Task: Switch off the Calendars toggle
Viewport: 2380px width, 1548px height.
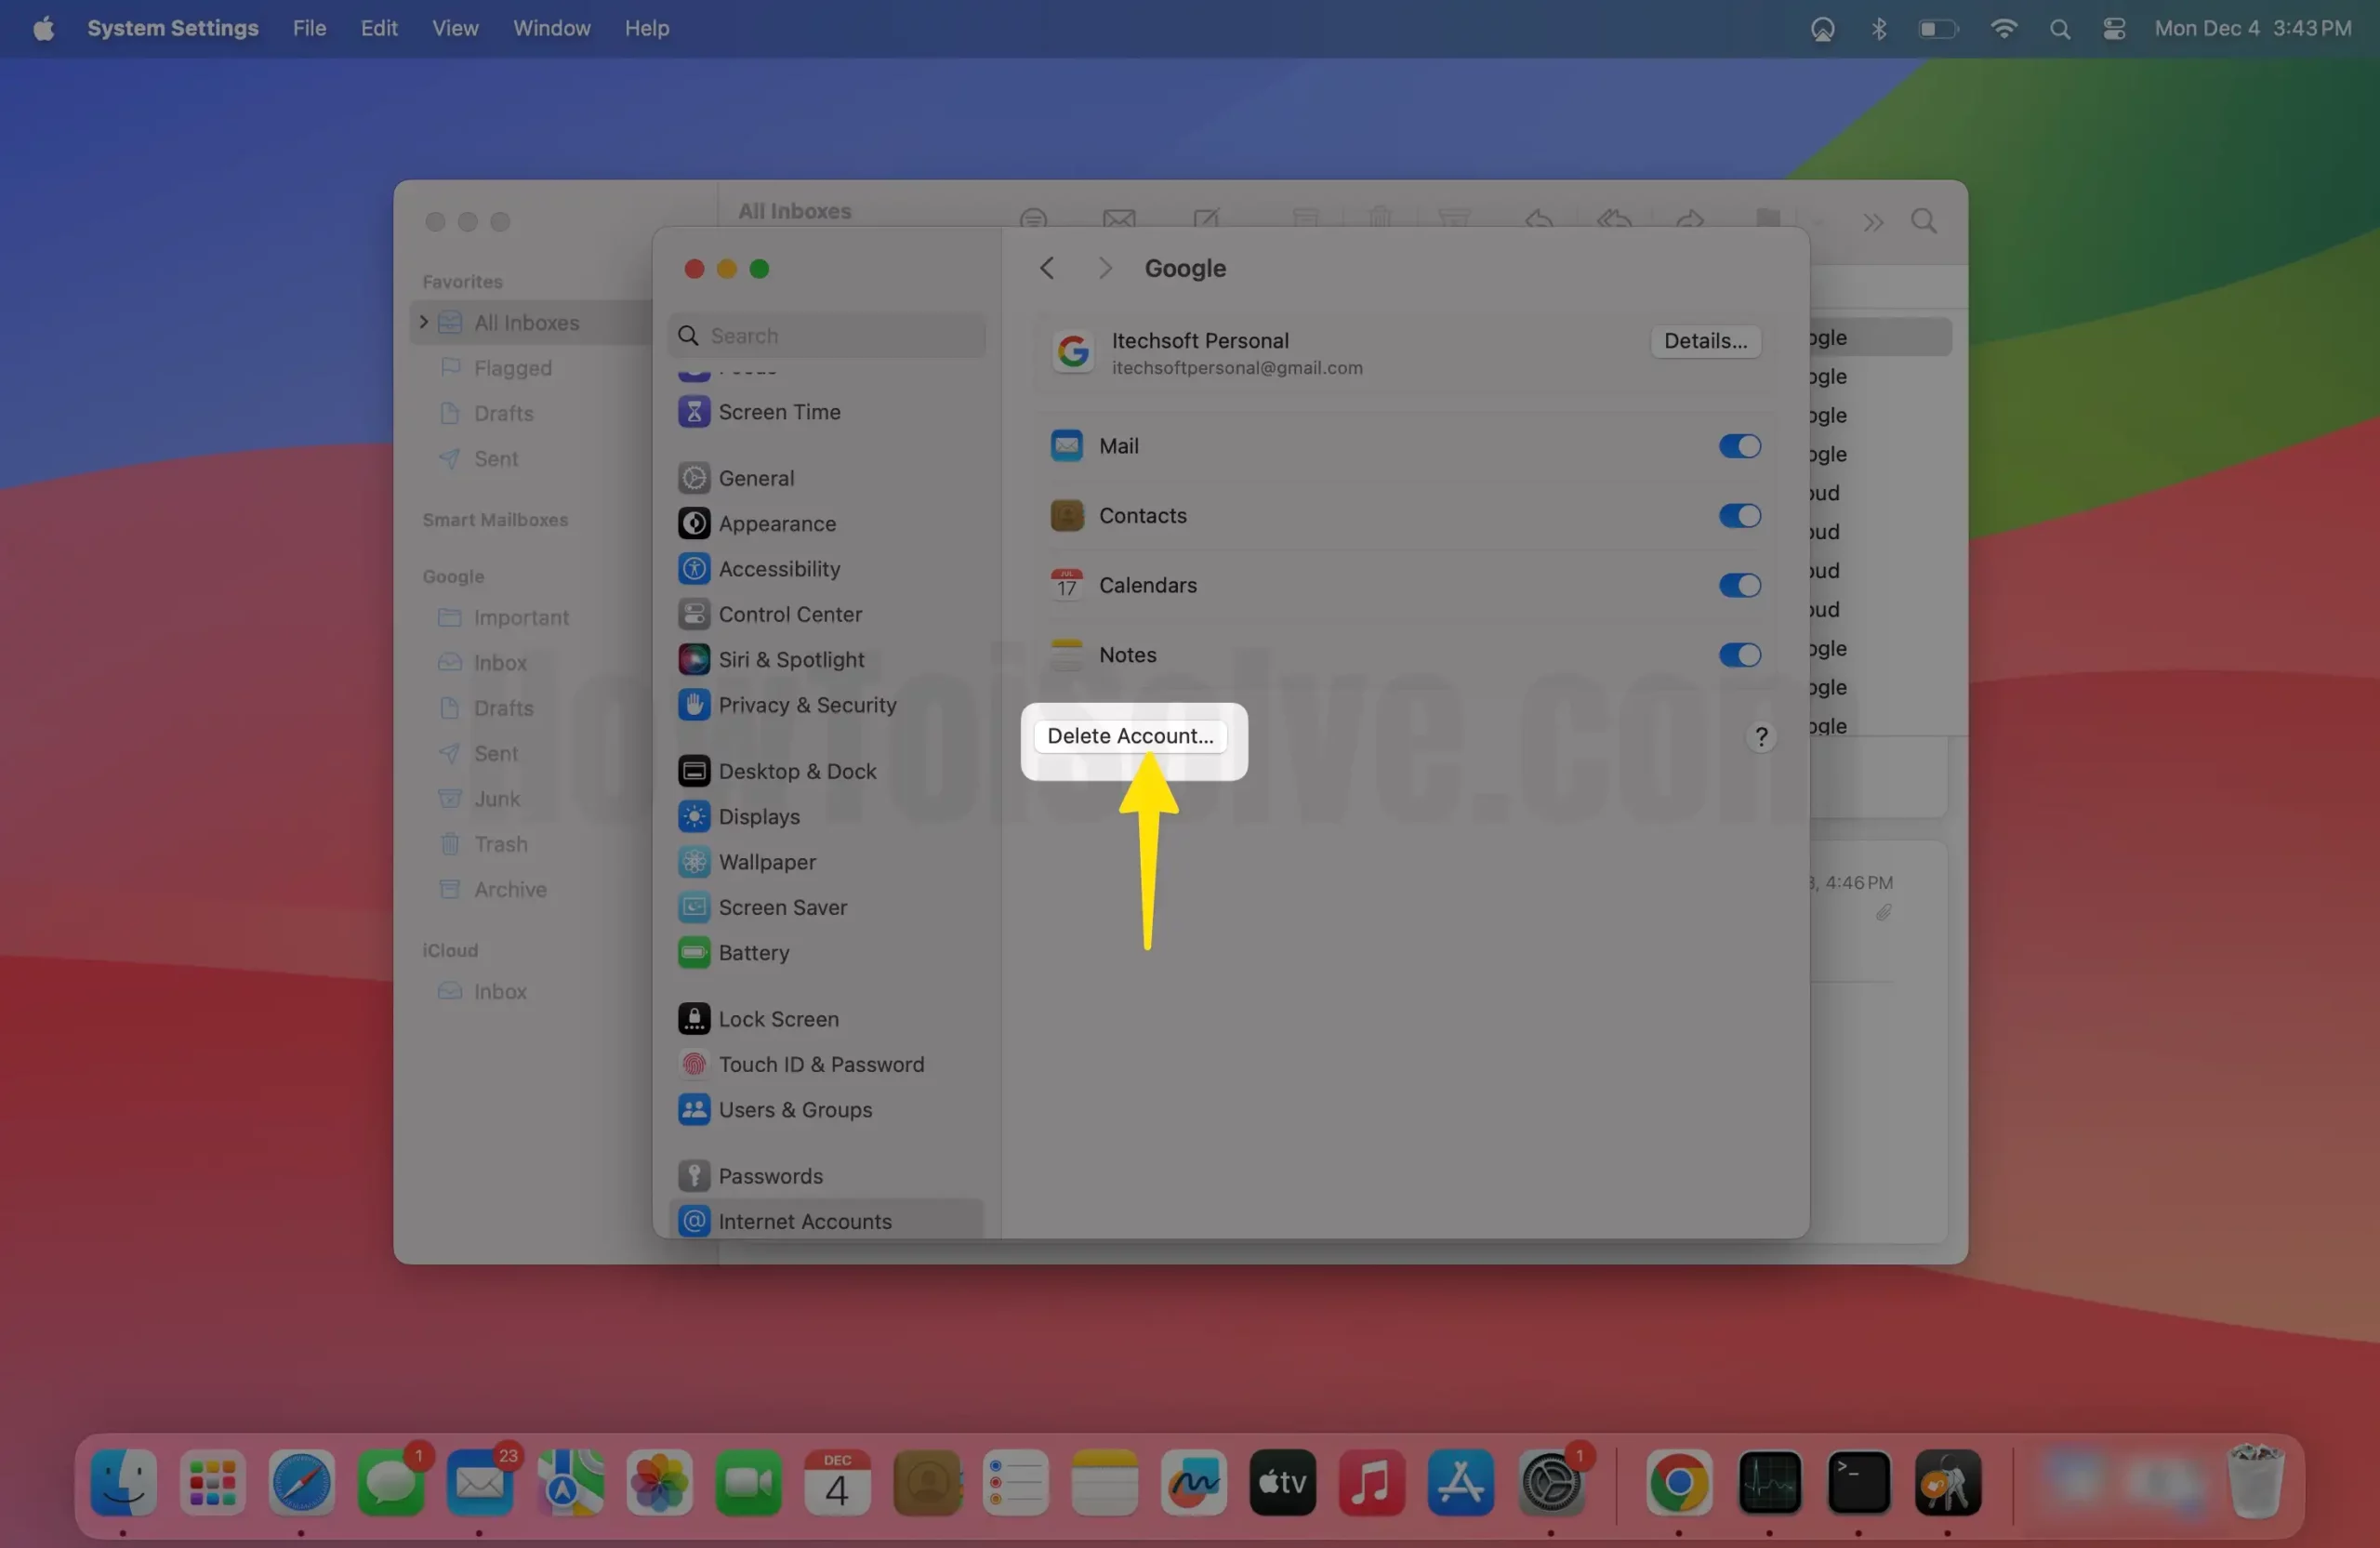Action: click(1739, 585)
